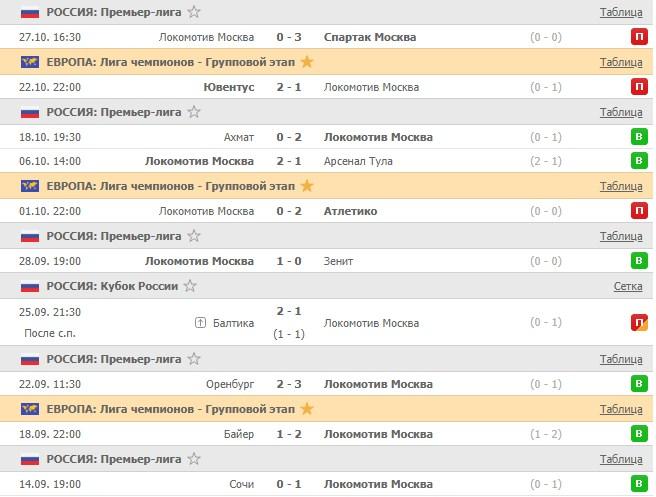Click loss badge for Atletico match

639,211
